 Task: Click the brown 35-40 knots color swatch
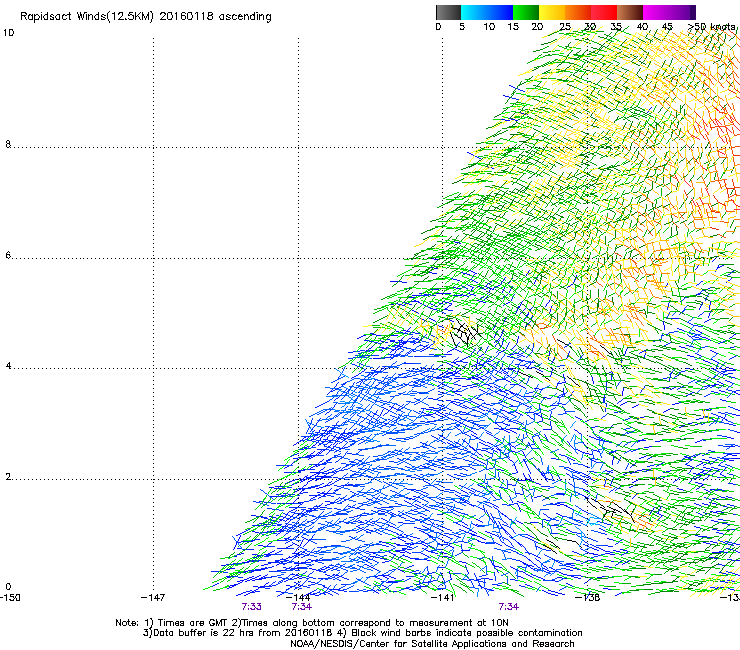[630, 12]
